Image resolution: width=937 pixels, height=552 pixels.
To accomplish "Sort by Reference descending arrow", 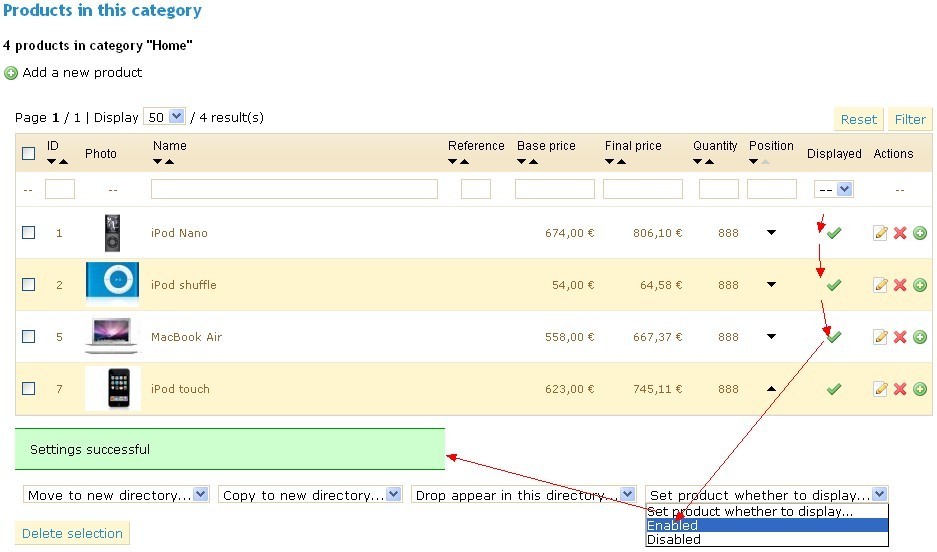I will click(x=452, y=161).
